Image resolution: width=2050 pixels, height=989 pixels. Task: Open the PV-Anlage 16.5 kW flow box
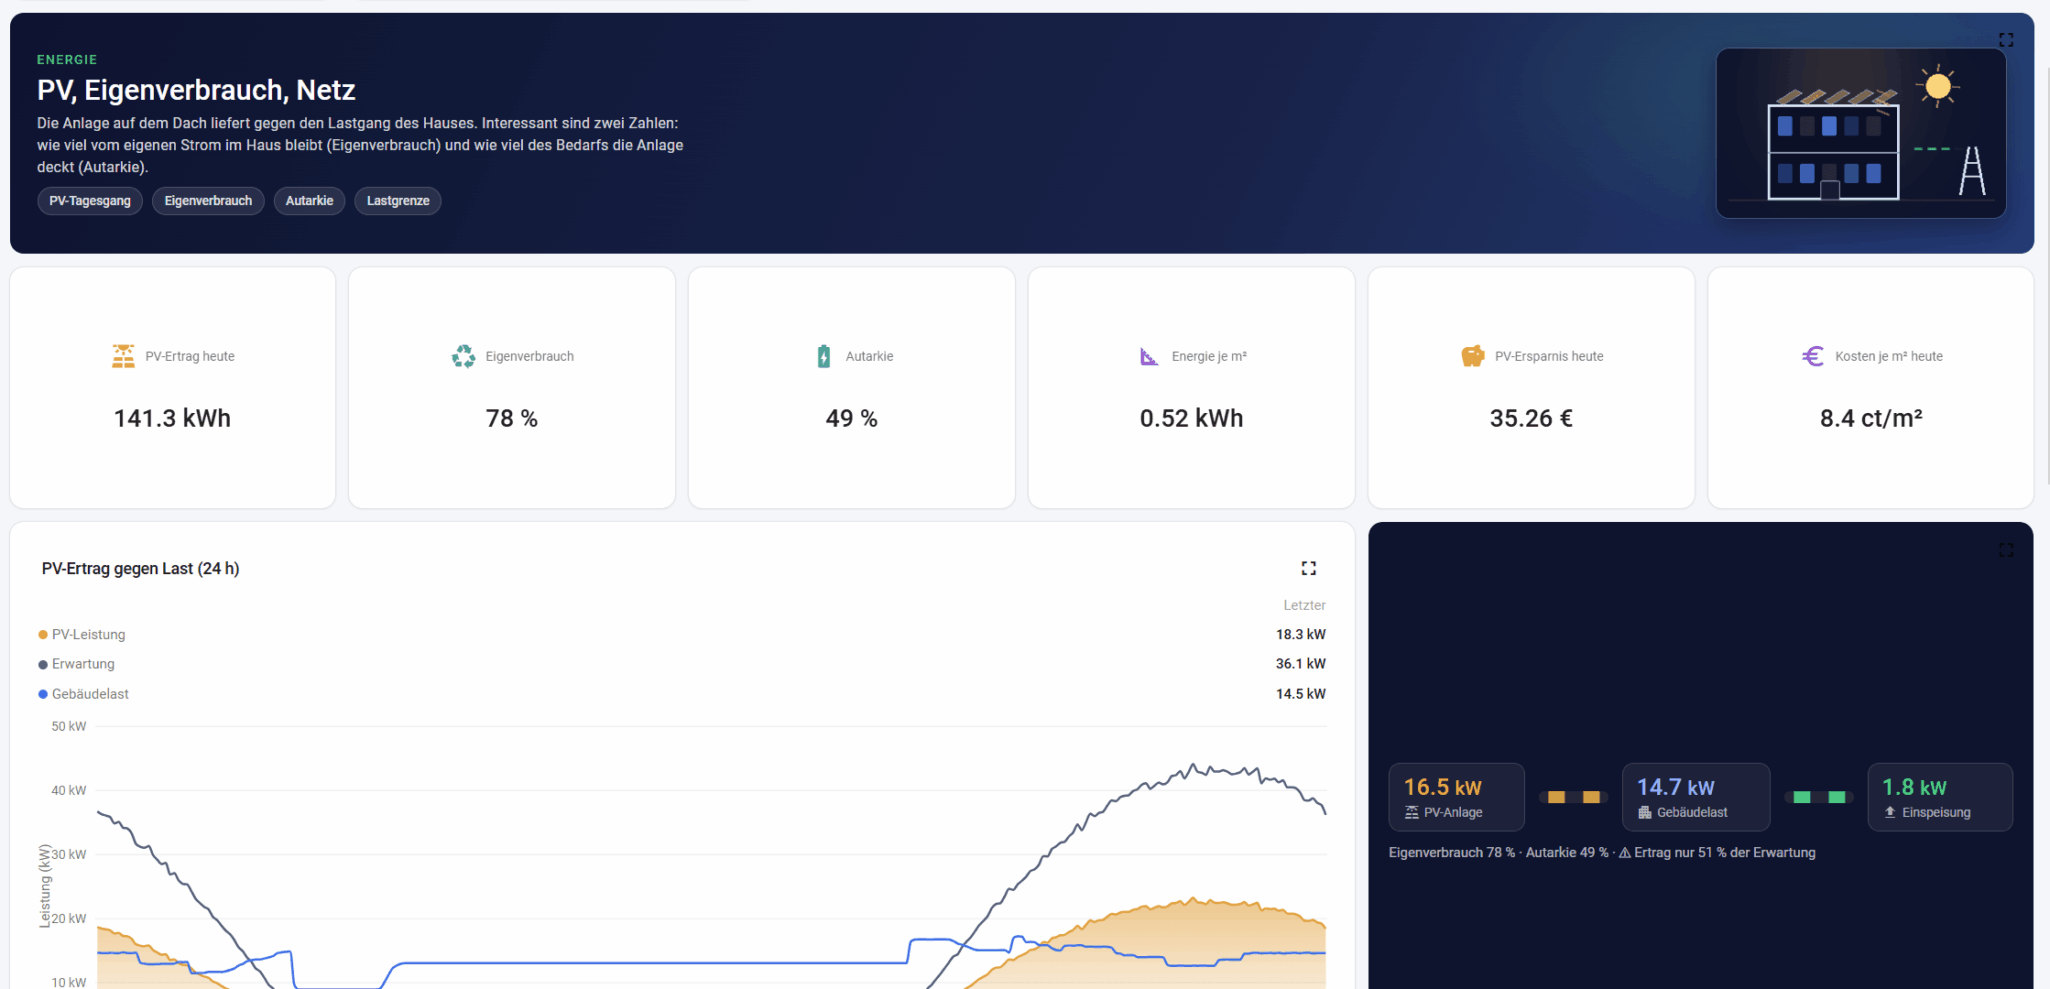[1456, 797]
